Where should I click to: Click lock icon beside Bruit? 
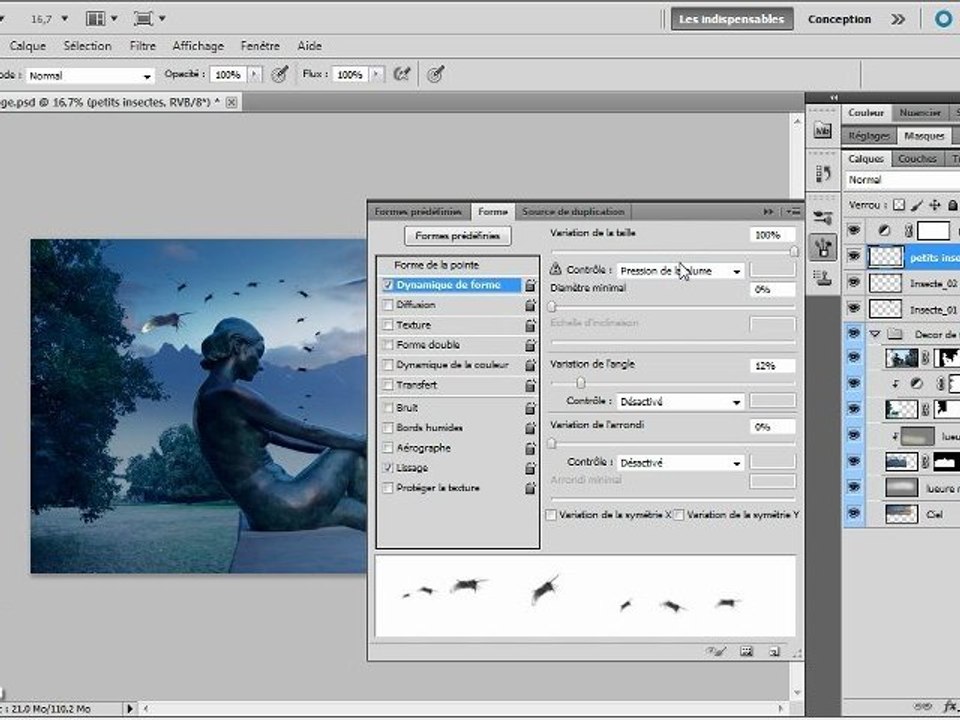(530, 408)
